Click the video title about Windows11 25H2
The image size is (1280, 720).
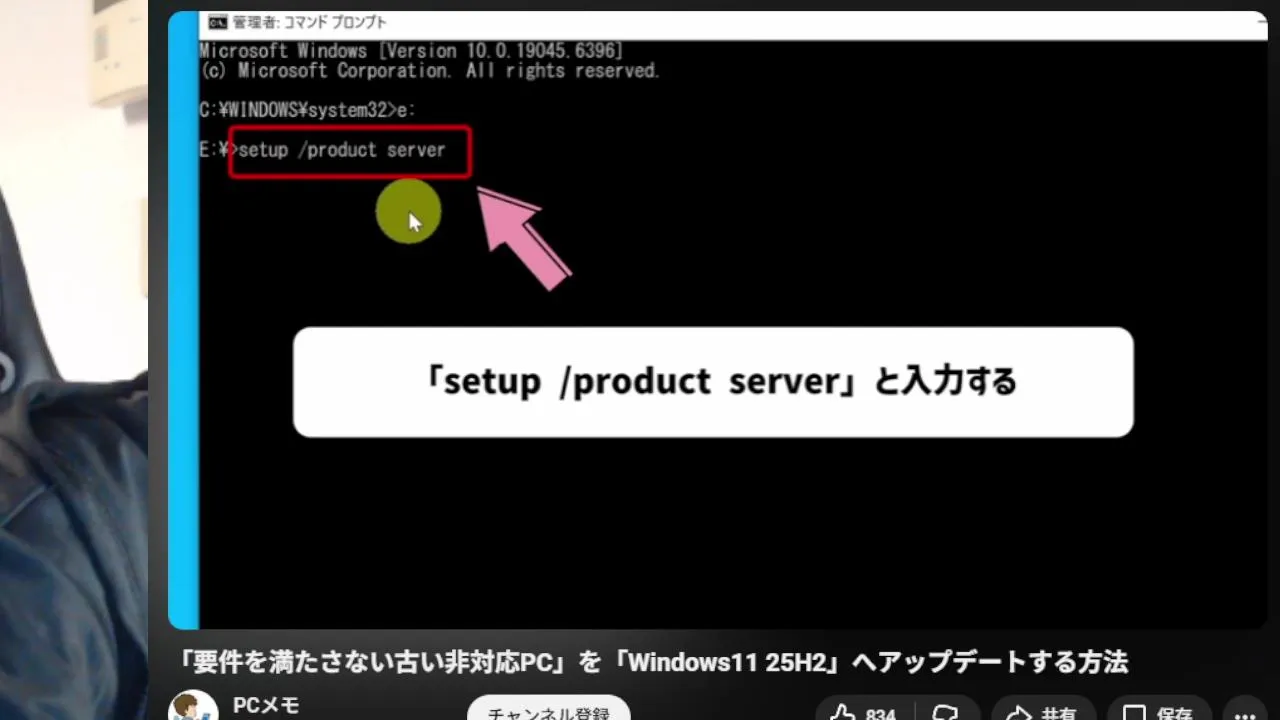[x=653, y=661]
